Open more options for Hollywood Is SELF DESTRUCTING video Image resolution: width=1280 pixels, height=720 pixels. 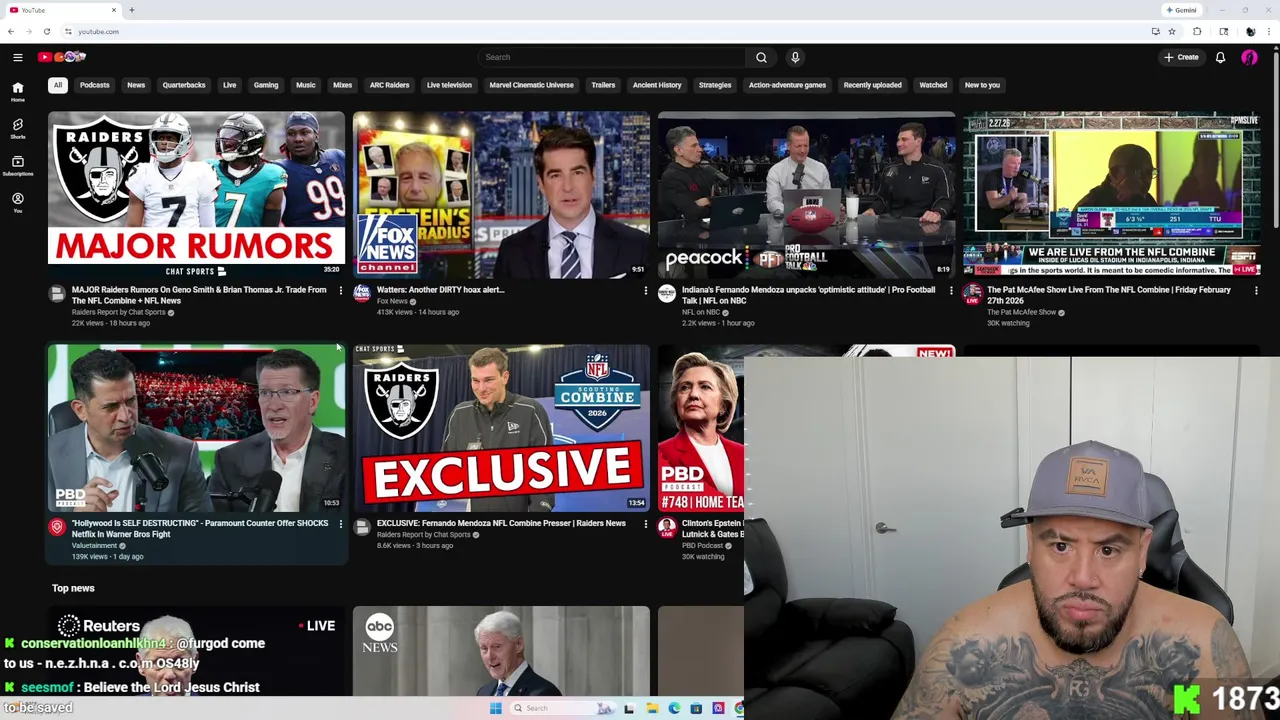point(340,524)
